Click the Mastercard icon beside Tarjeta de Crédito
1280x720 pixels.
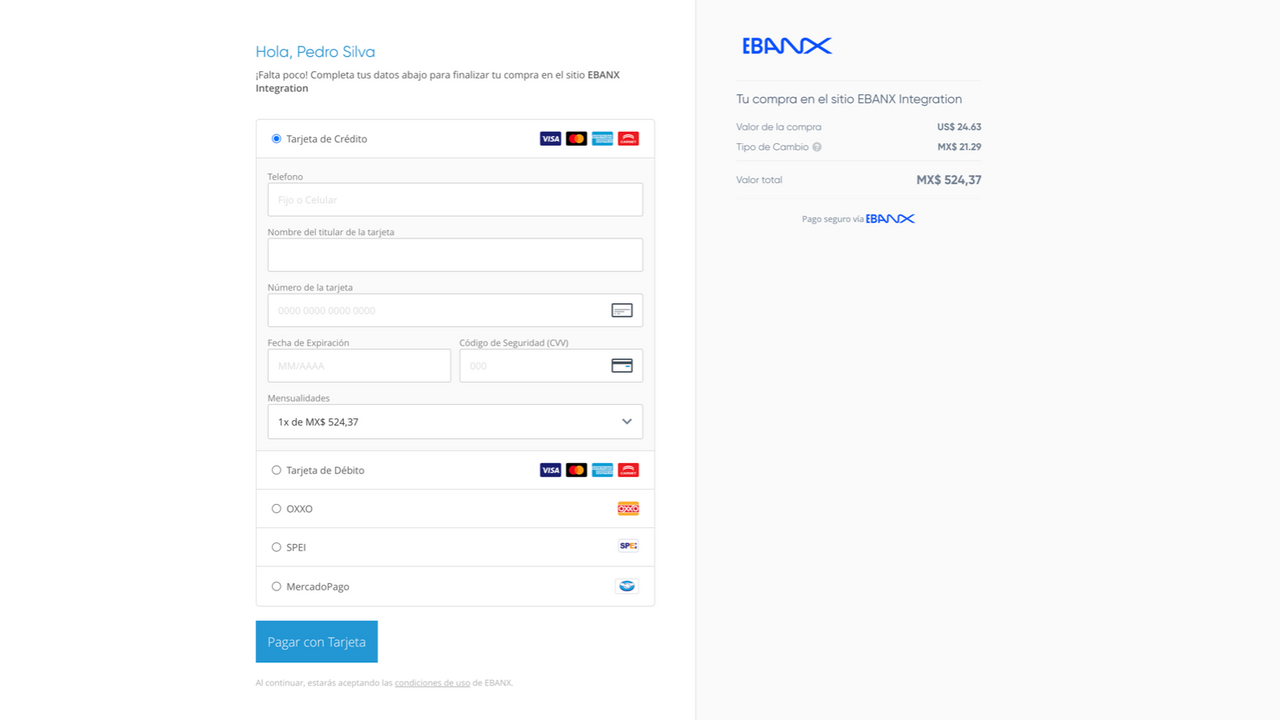point(576,138)
